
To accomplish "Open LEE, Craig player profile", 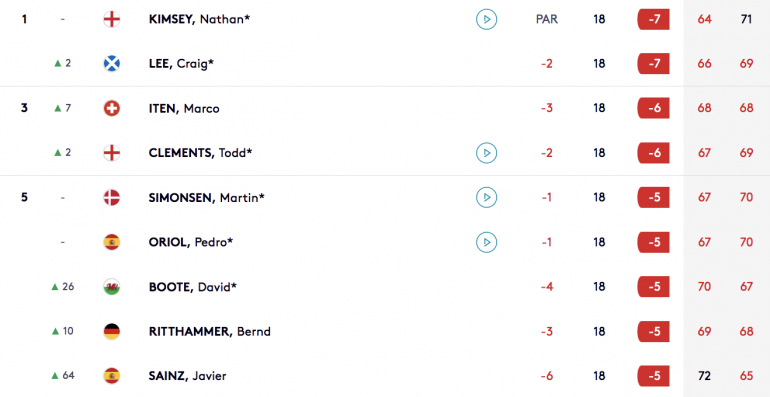I will 181,64.
